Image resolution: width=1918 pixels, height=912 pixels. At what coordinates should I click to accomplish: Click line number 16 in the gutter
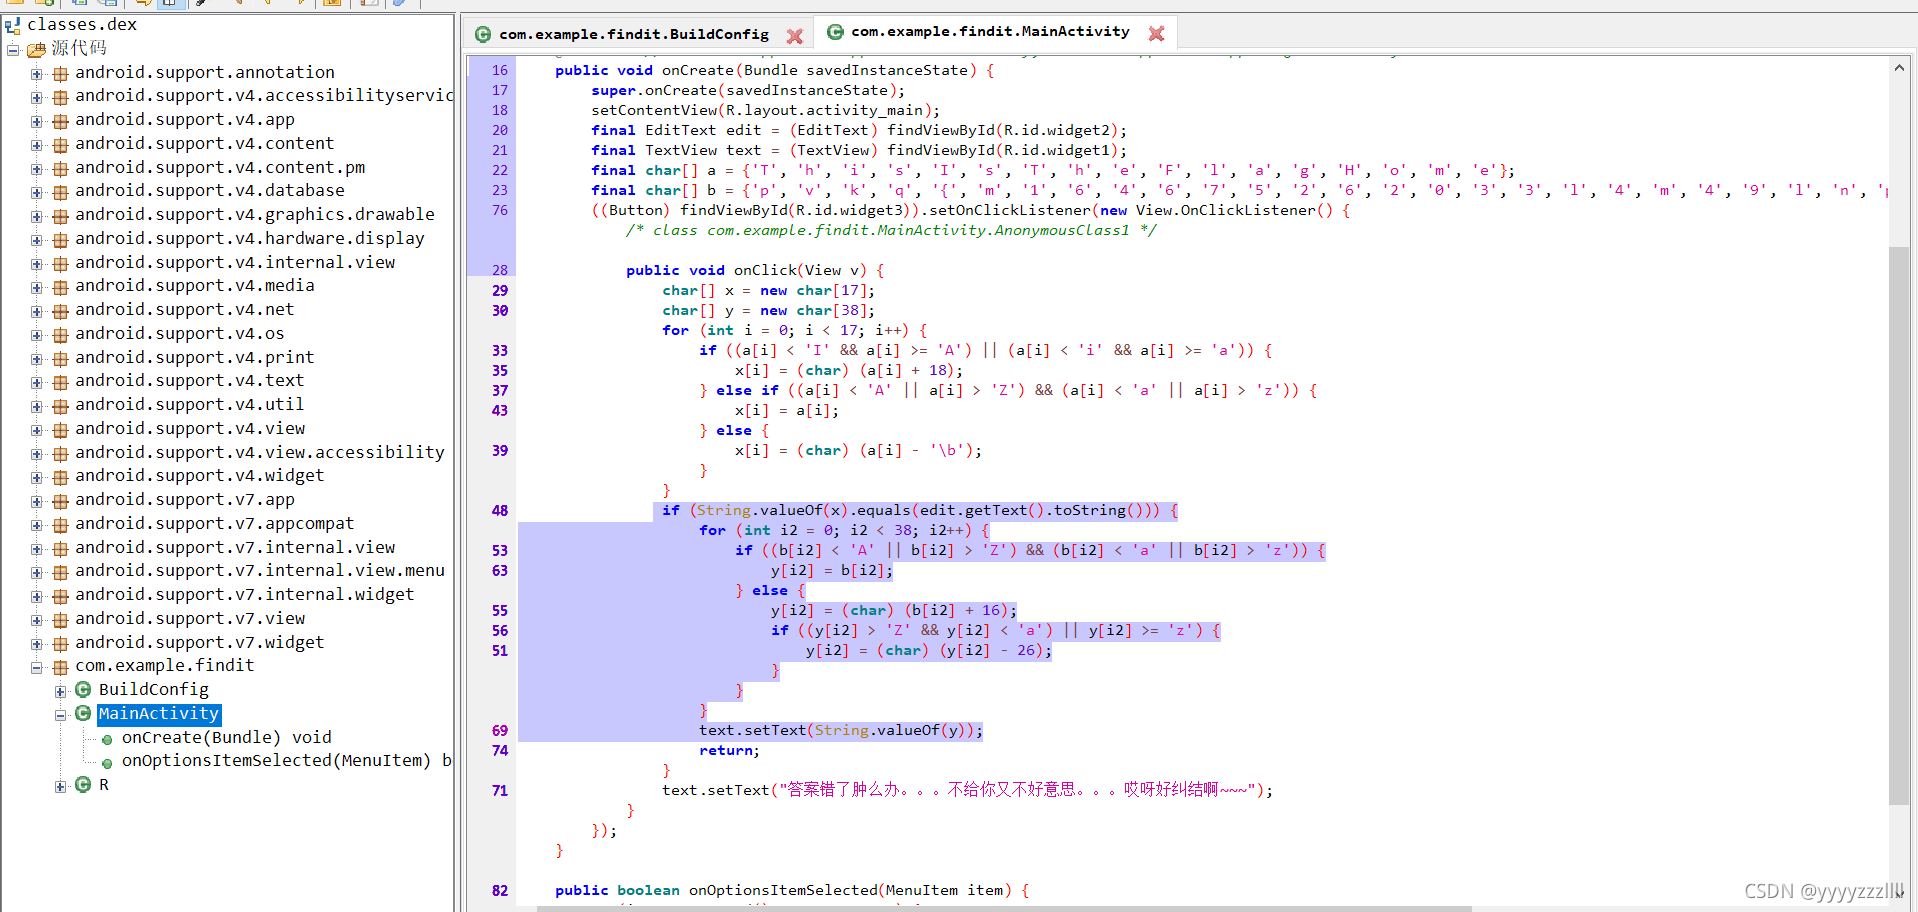[500, 71]
